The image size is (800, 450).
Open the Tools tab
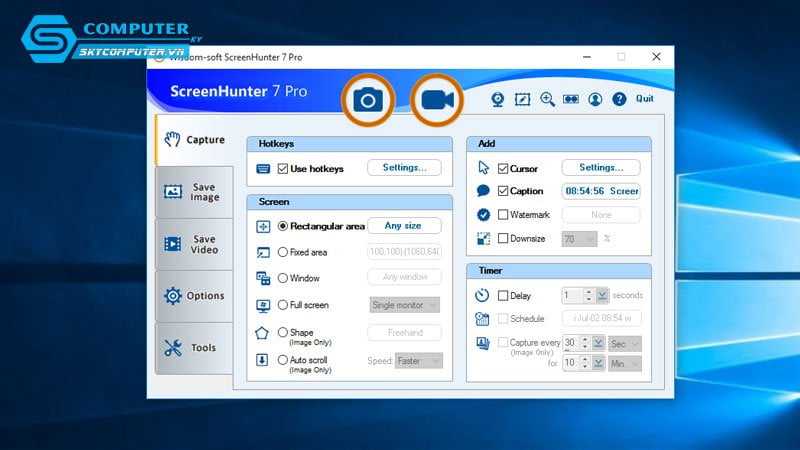tap(194, 348)
